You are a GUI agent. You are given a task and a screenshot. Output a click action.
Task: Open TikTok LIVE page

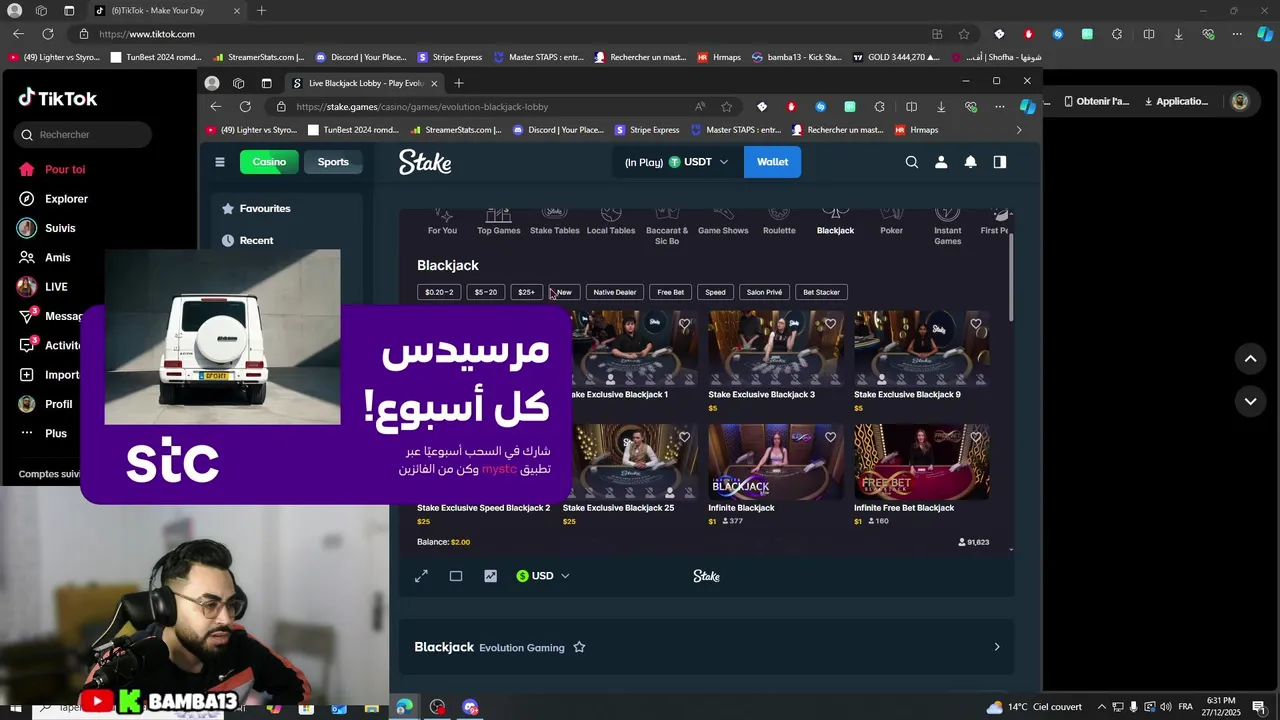(44, 287)
